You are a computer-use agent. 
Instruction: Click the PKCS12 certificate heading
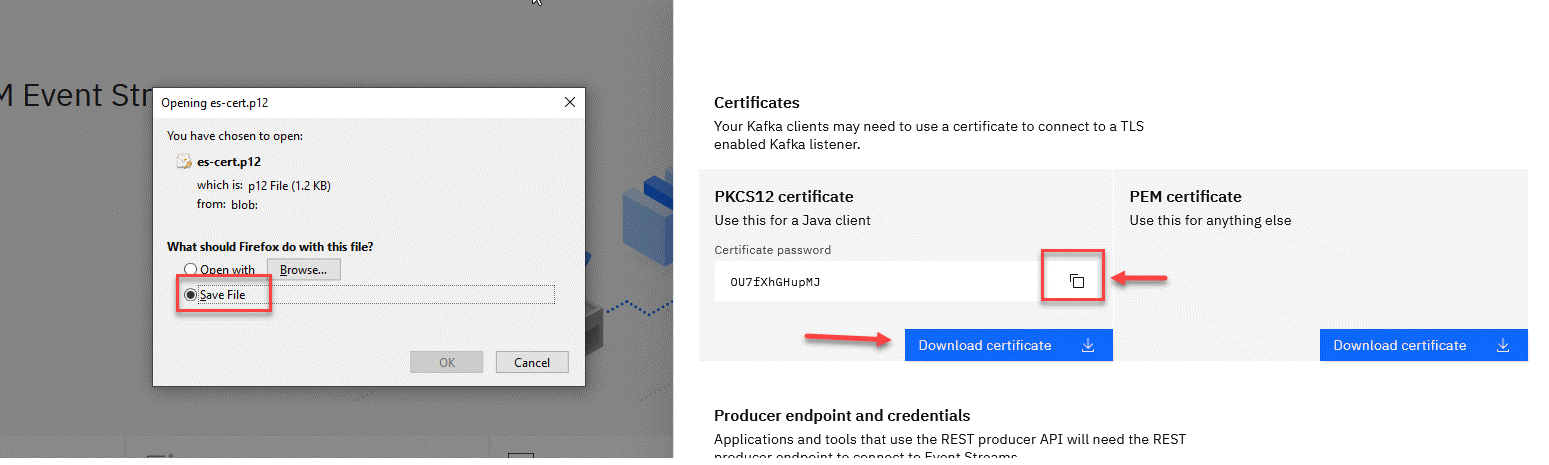coord(783,197)
